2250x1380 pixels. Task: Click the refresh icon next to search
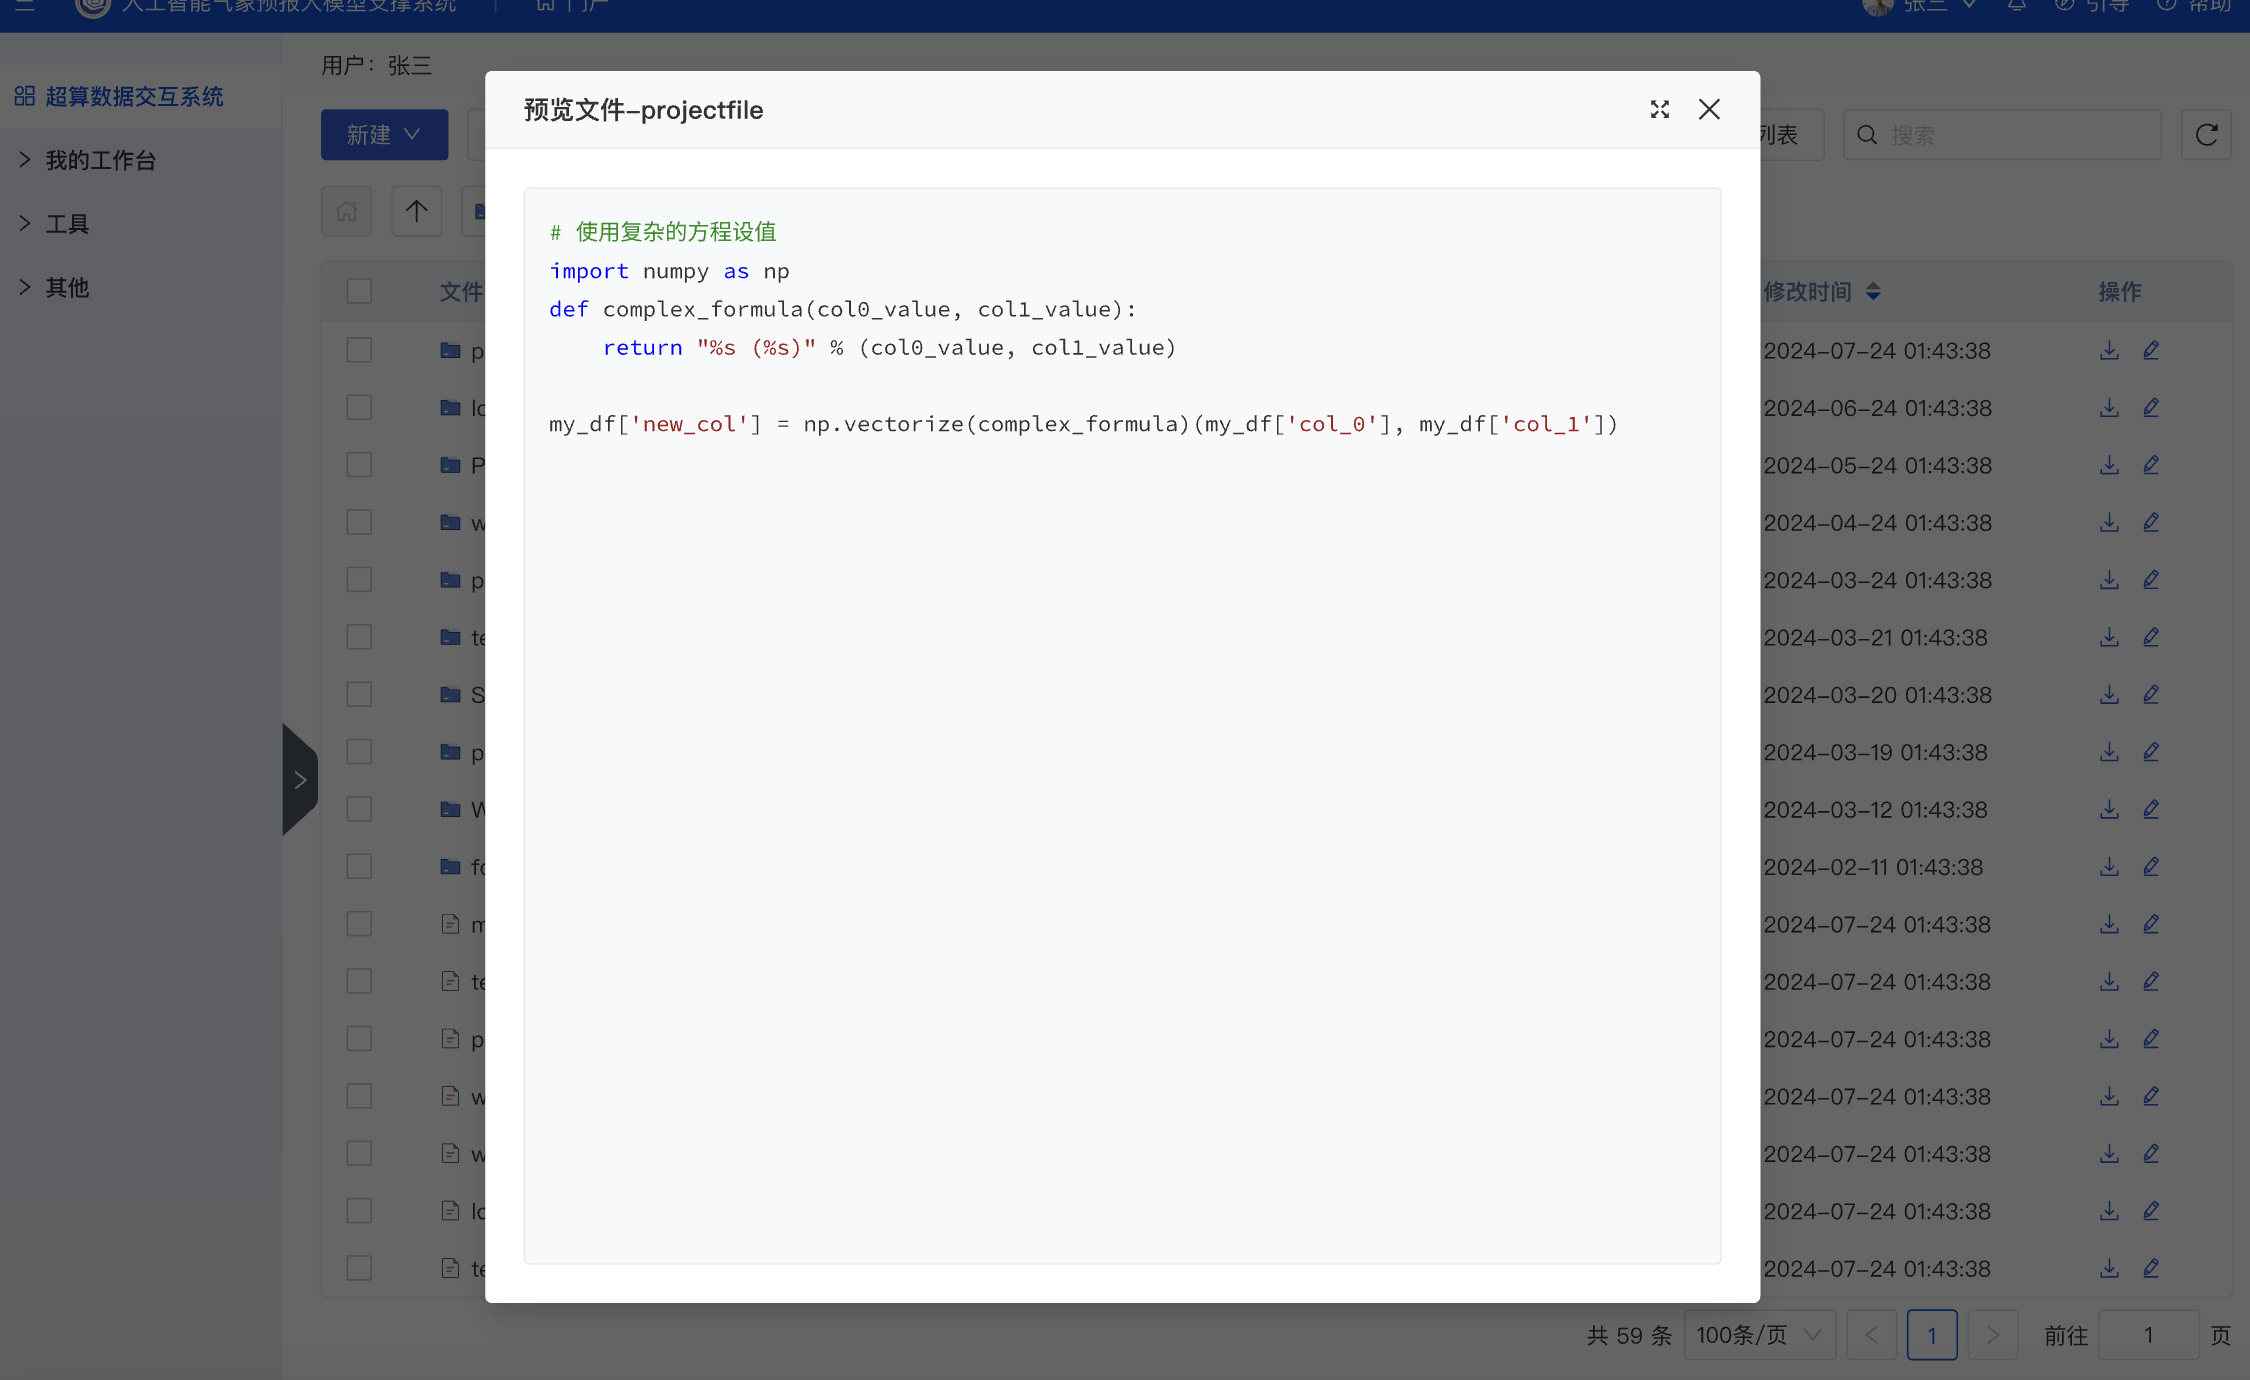[2206, 135]
